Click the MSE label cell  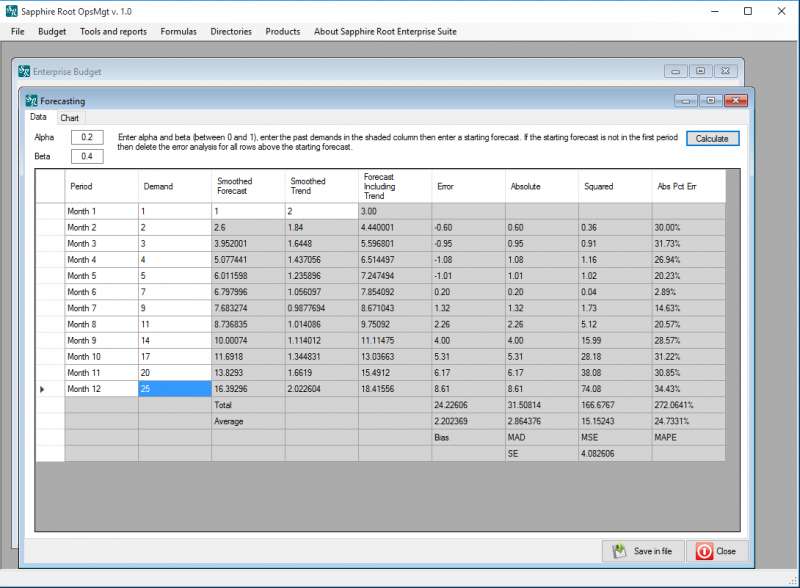[x=615, y=437]
